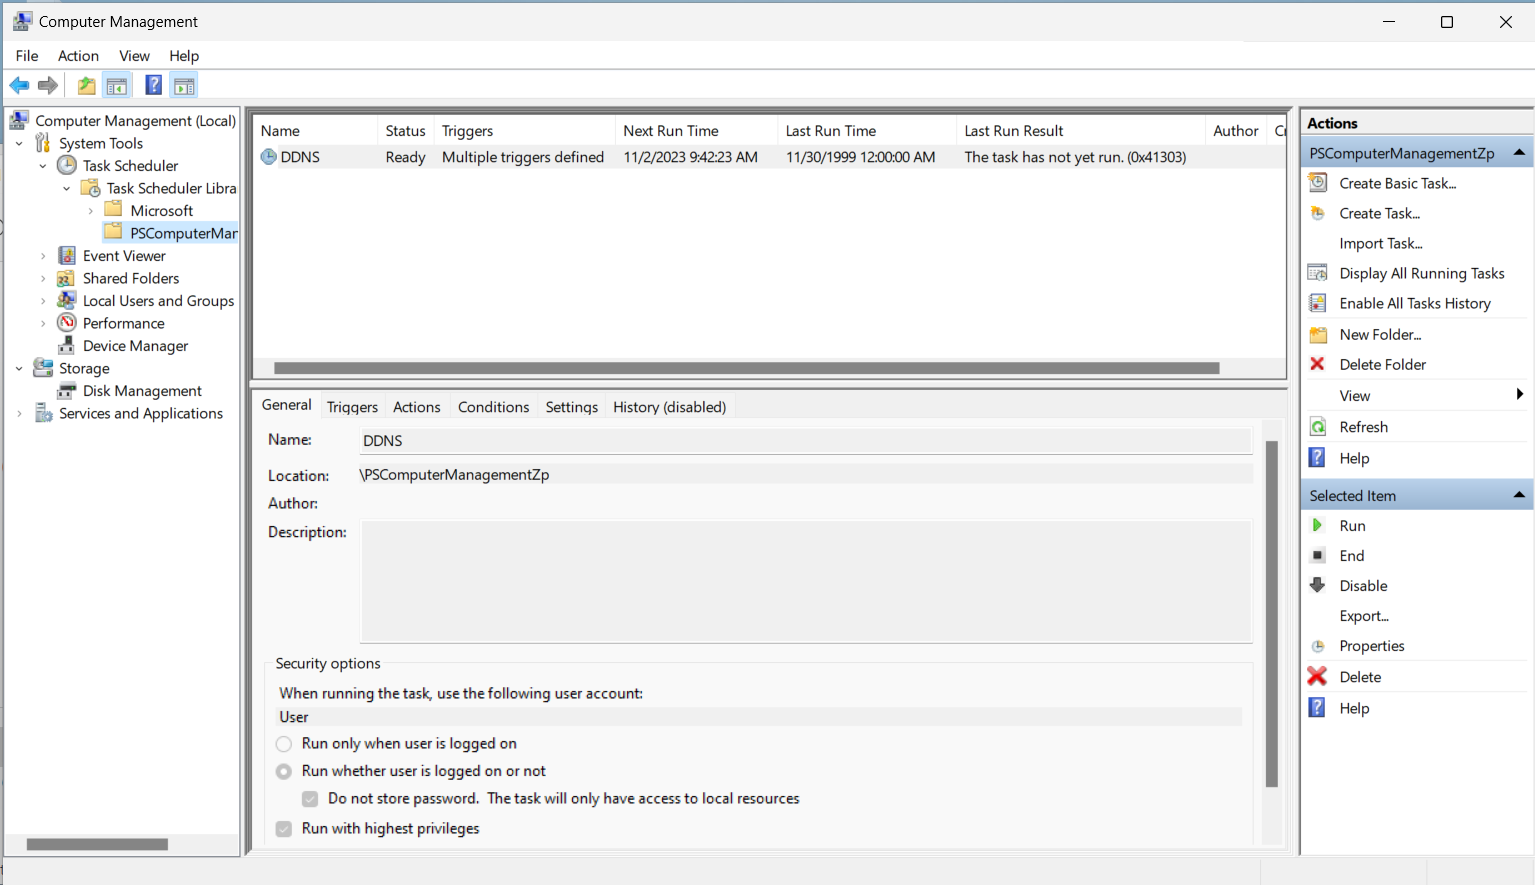The width and height of the screenshot is (1535, 885).
Task: Click the Create Basic Task icon
Action: (1318, 183)
